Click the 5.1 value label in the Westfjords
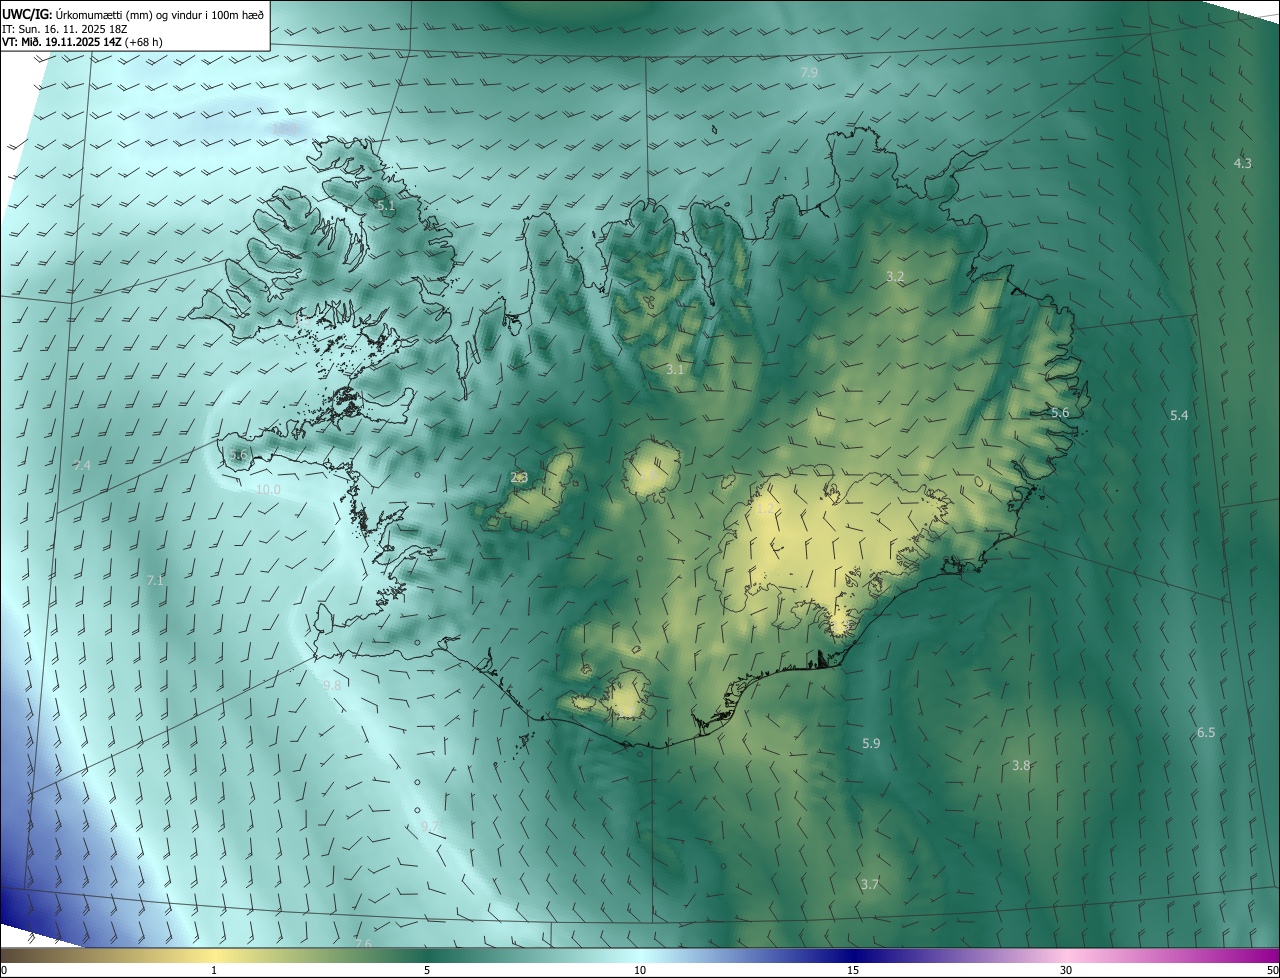Image resolution: width=1280 pixels, height=978 pixels. point(386,206)
